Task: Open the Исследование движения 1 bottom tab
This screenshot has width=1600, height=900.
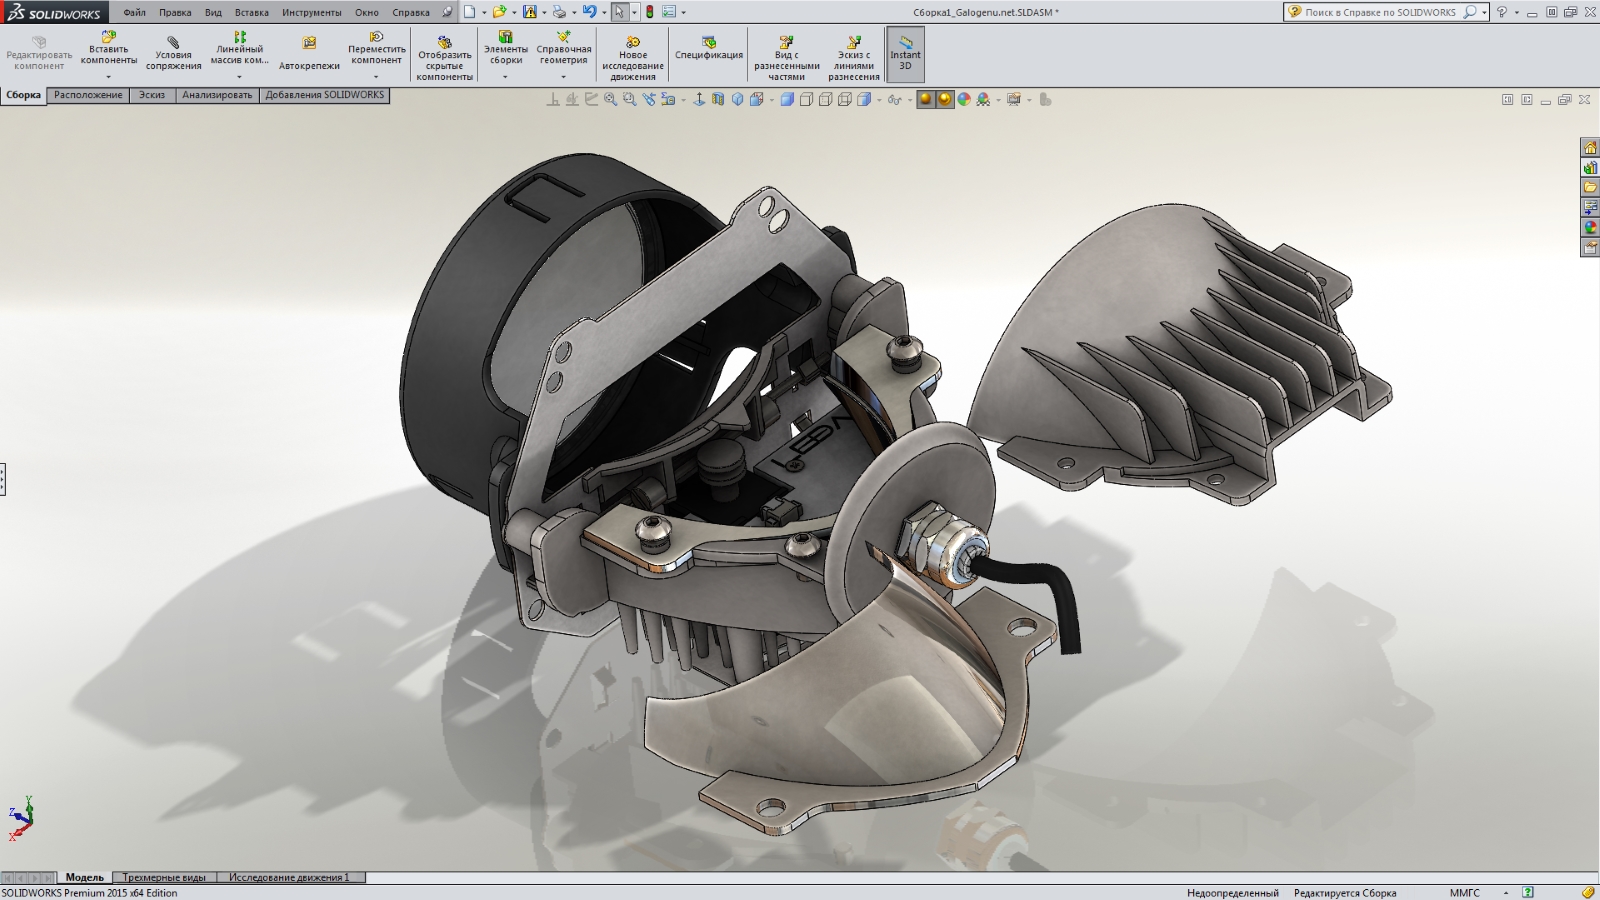Action: click(289, 877)
